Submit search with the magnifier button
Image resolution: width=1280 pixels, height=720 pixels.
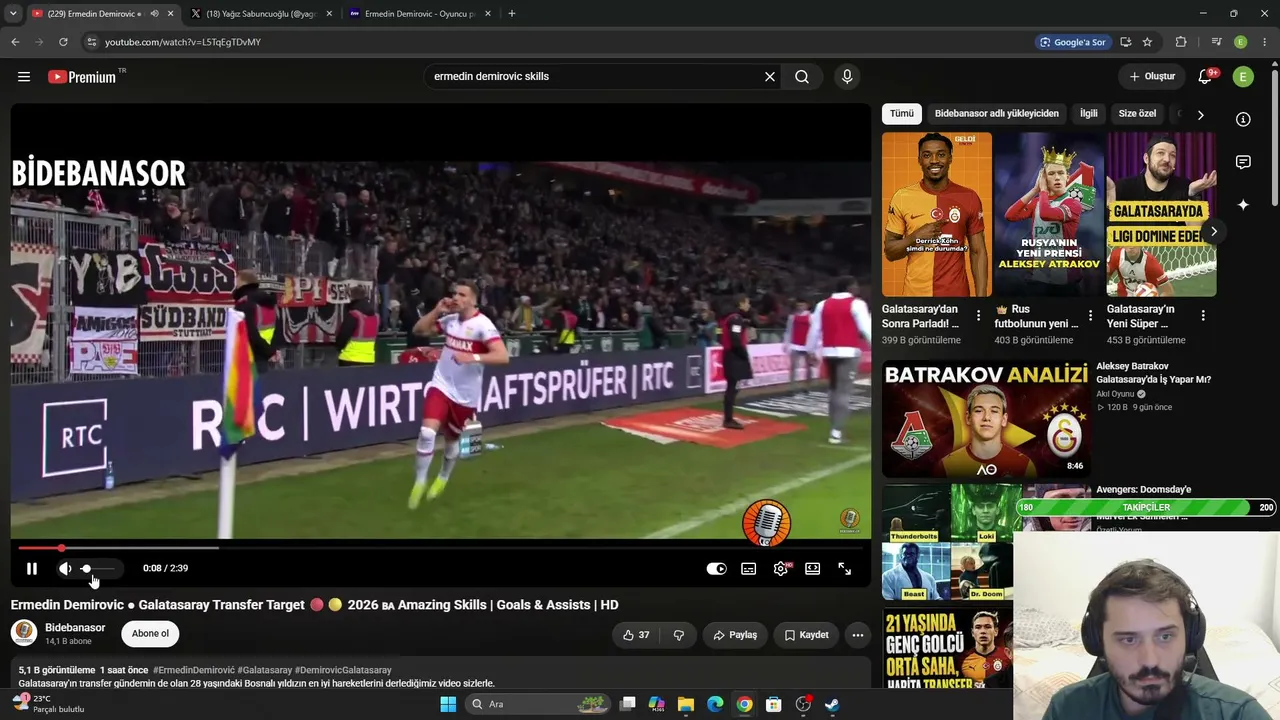[x=802, y=77]
